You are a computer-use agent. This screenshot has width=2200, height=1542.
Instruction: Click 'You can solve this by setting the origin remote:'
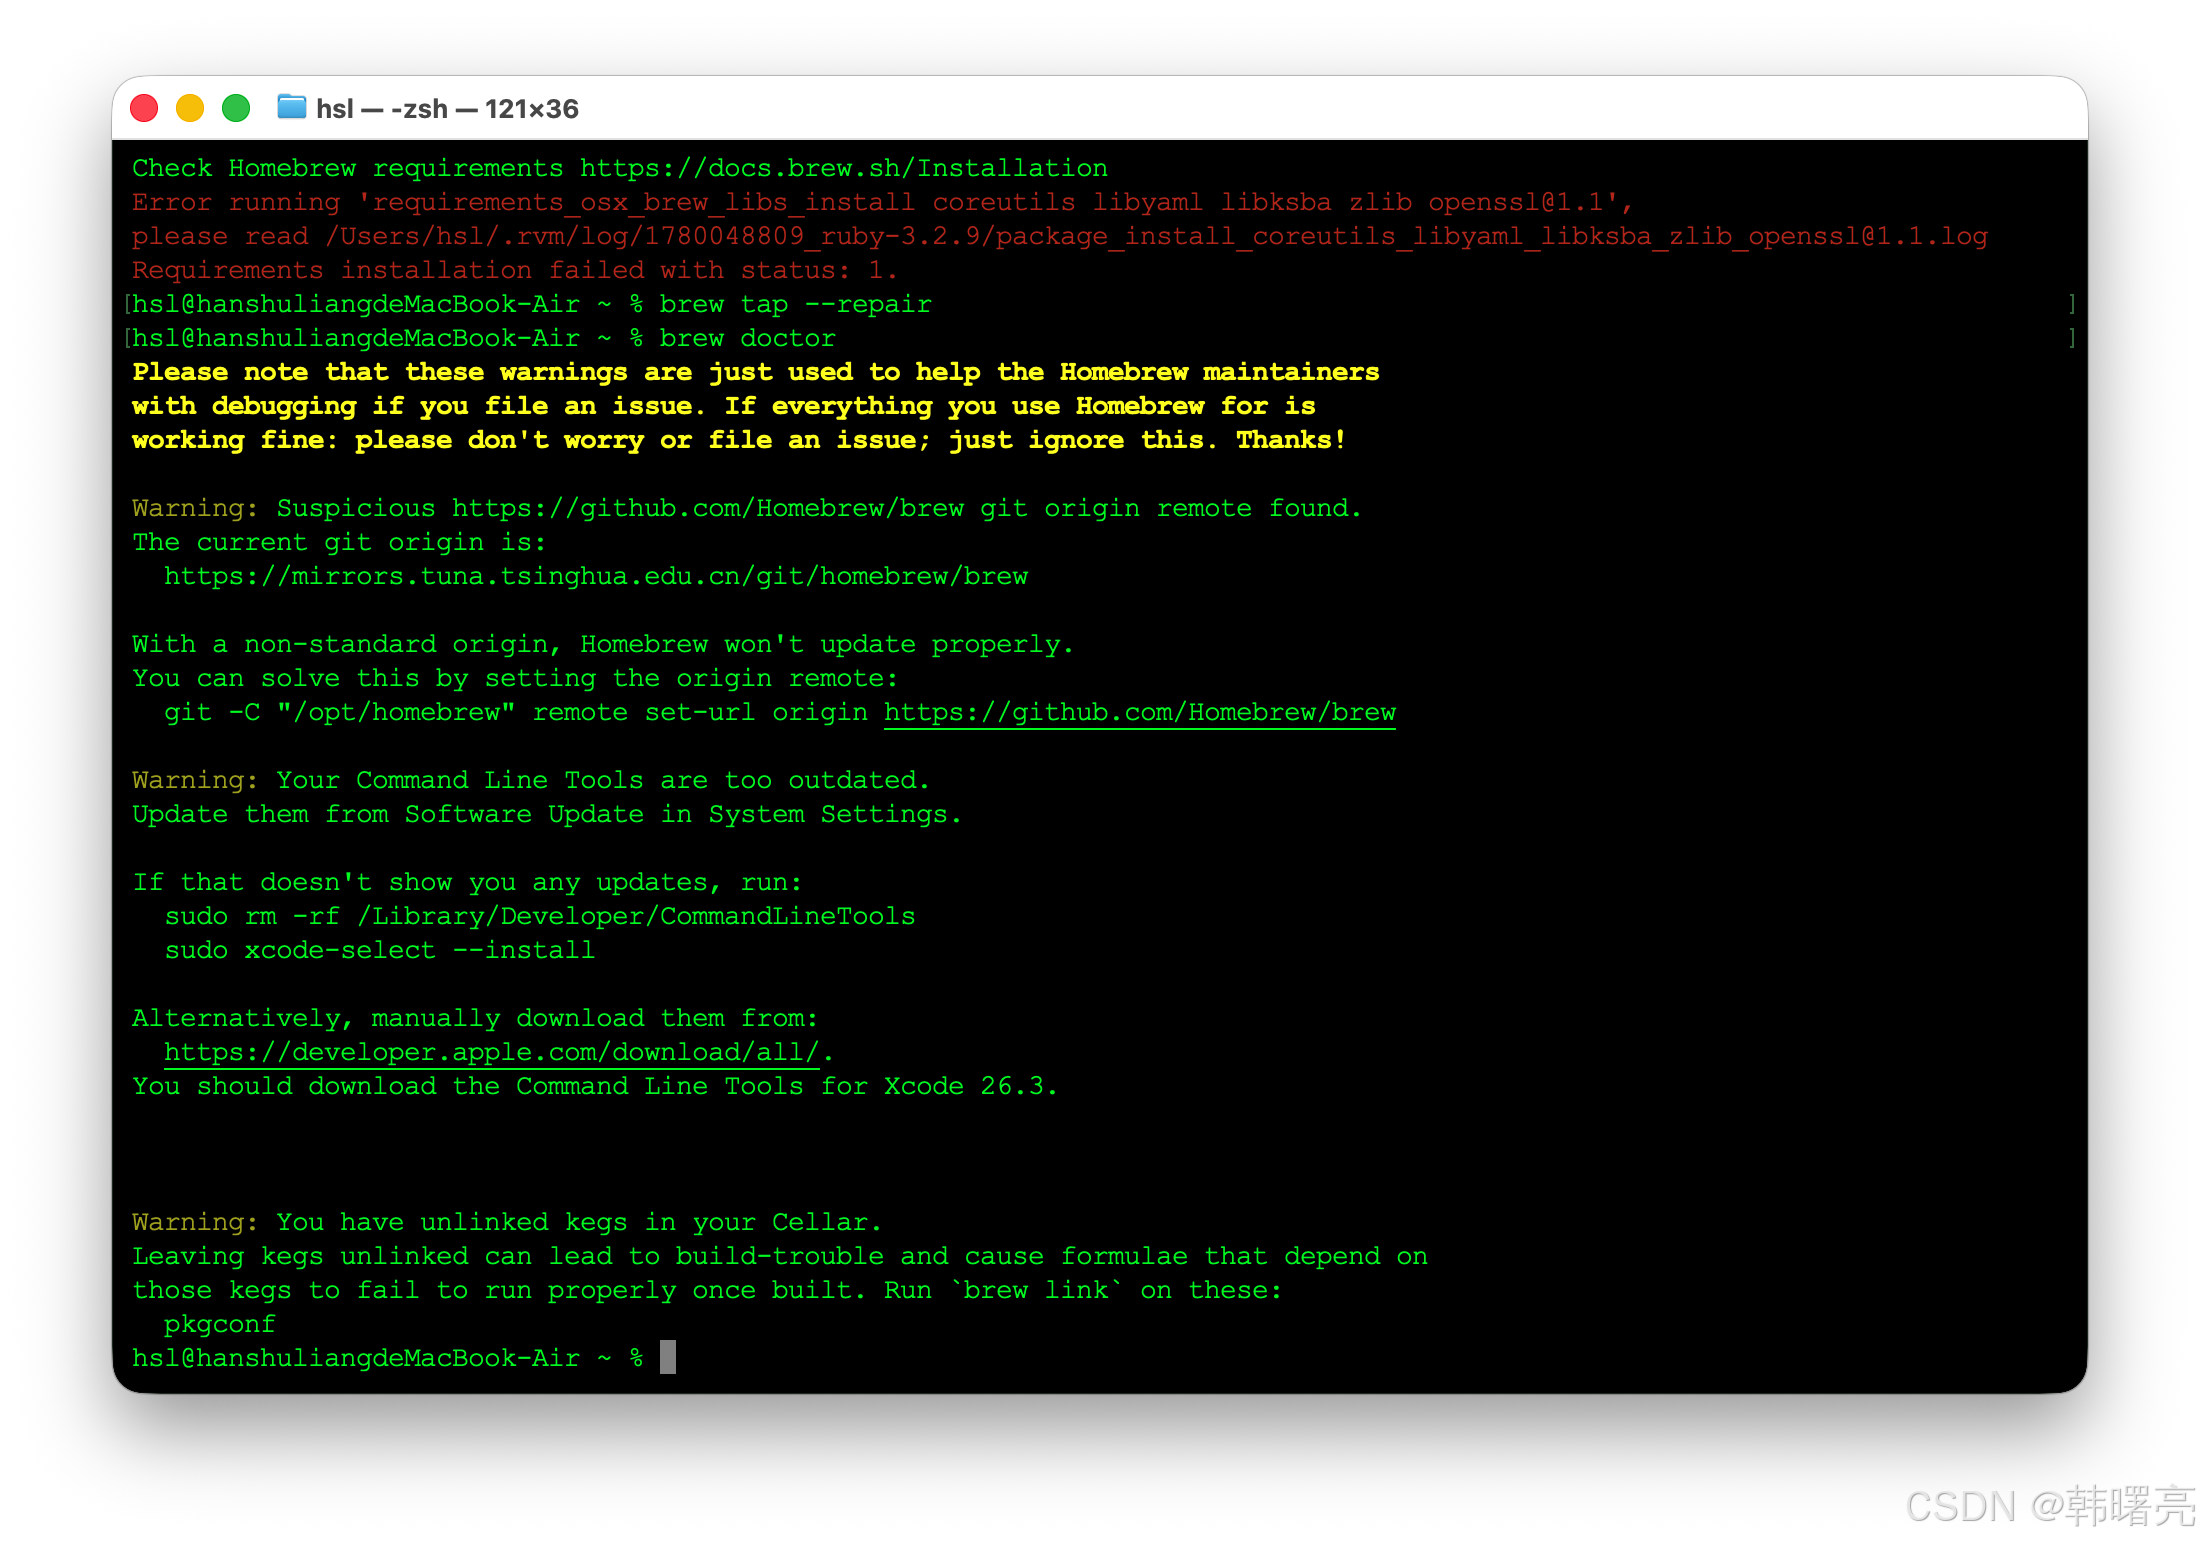(515, 678)
